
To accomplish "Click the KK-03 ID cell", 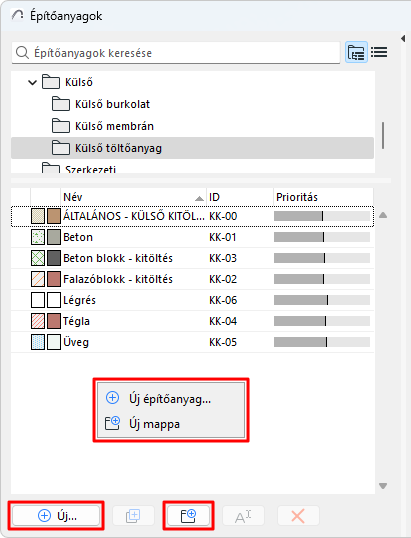I will point(223,258).
